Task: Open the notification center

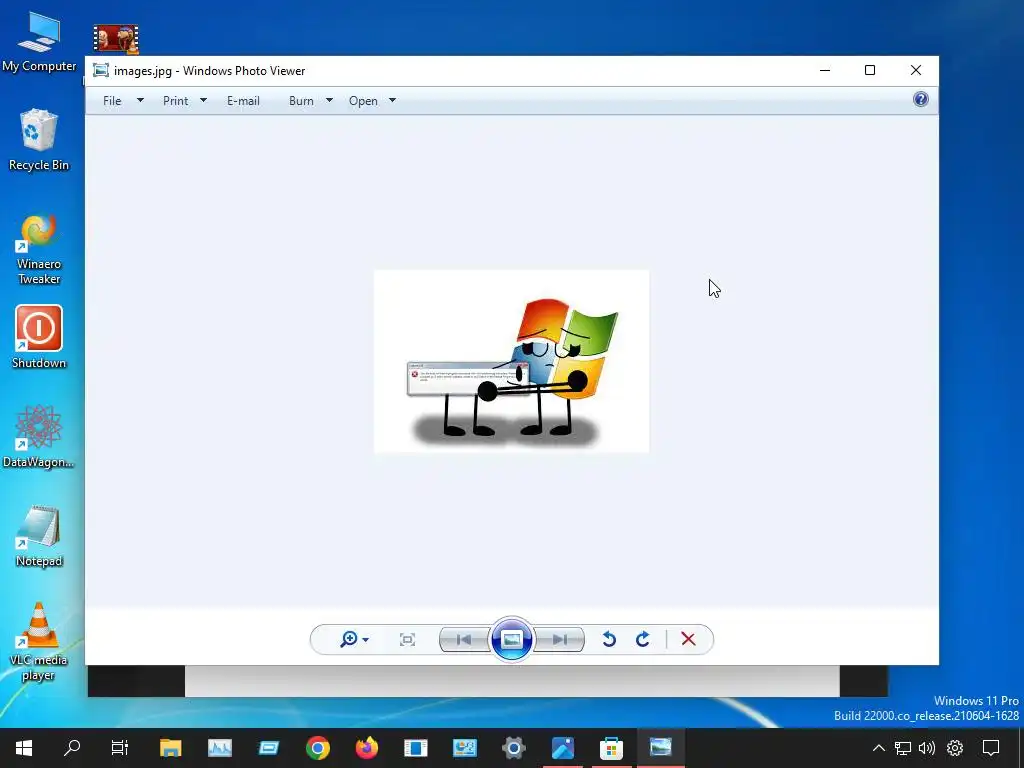Action: [991, 748]
